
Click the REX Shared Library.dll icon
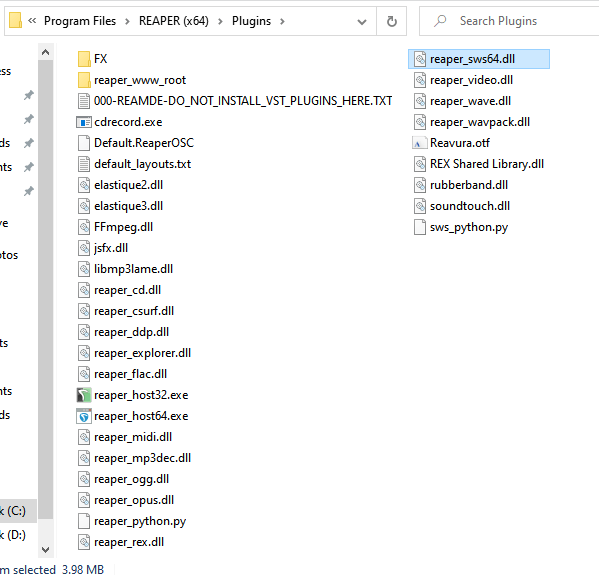(420, 164)
